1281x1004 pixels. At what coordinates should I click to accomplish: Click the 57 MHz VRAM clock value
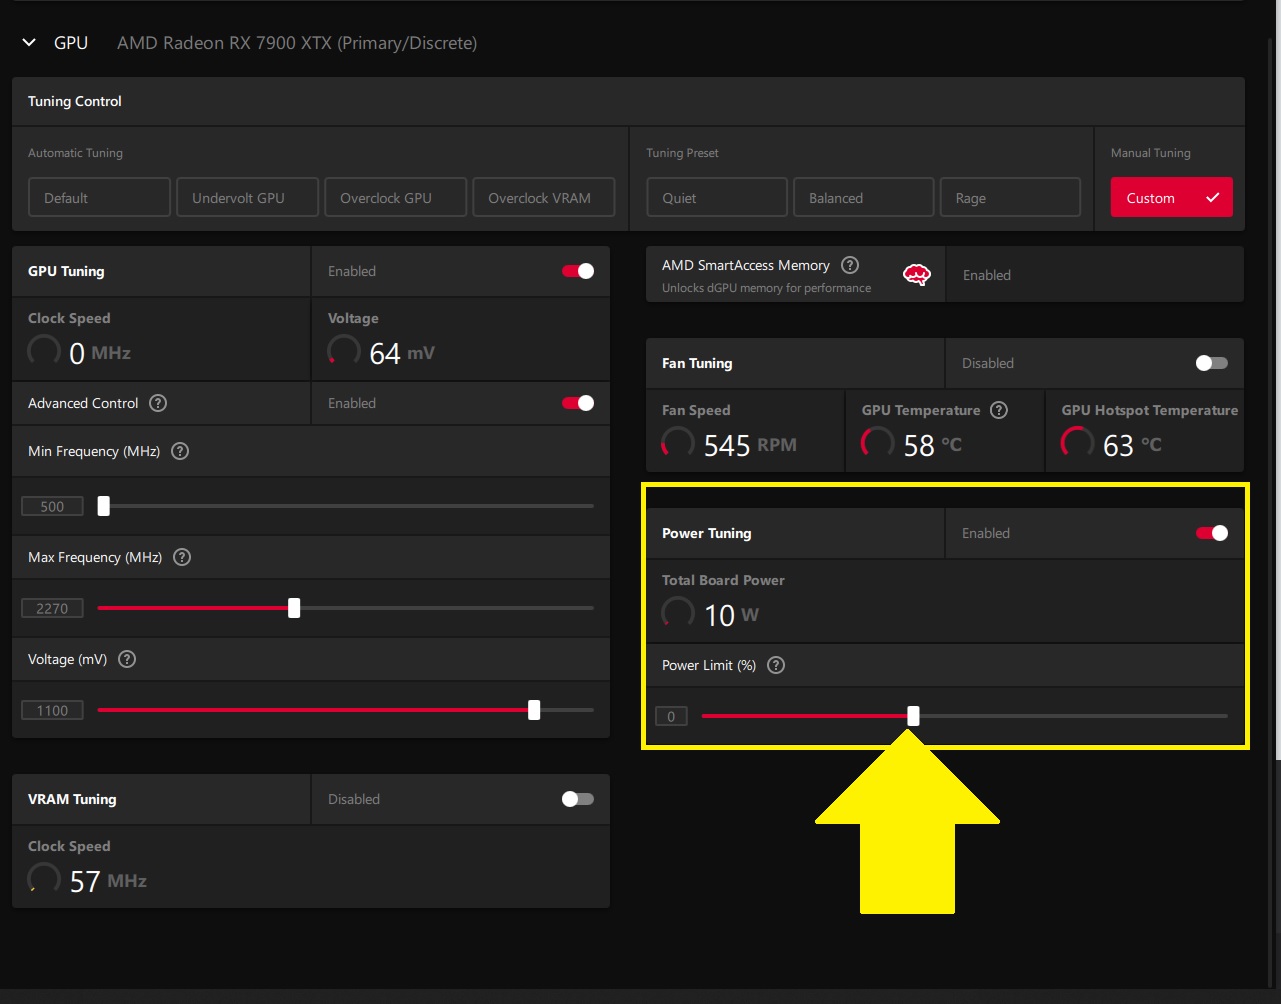[109, 881]
